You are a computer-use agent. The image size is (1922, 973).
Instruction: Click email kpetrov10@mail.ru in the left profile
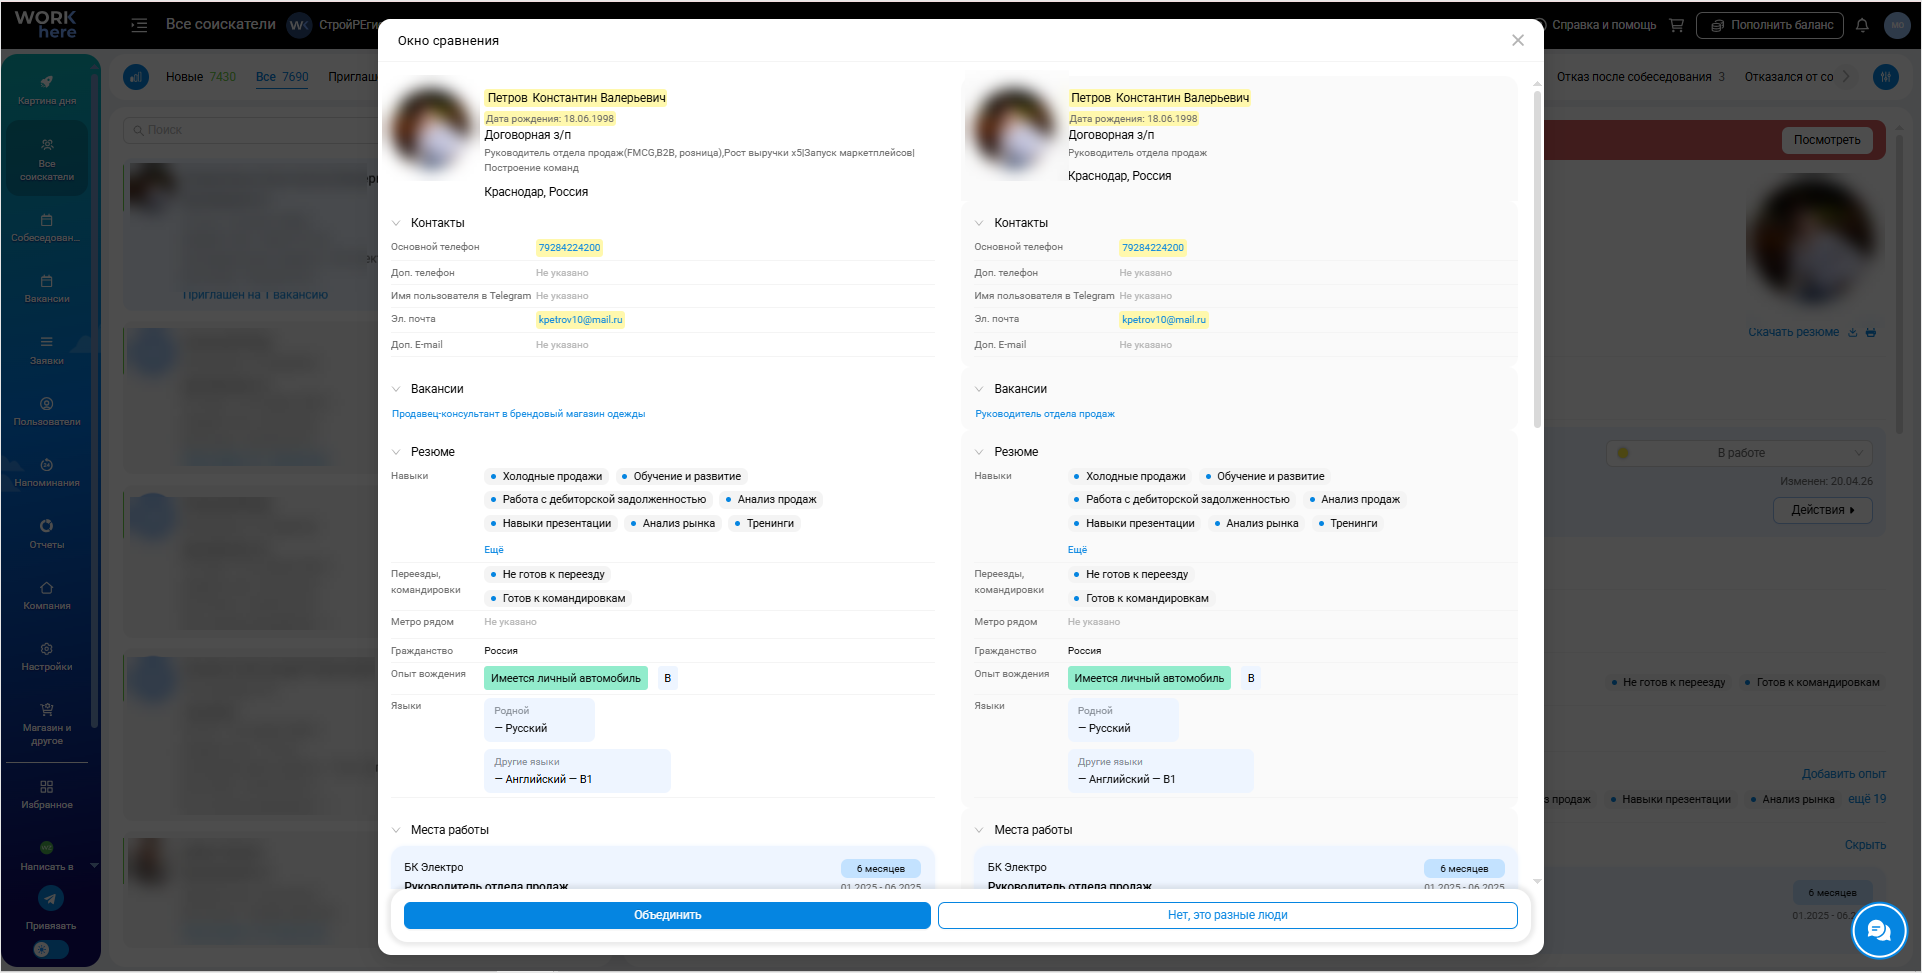580,320
